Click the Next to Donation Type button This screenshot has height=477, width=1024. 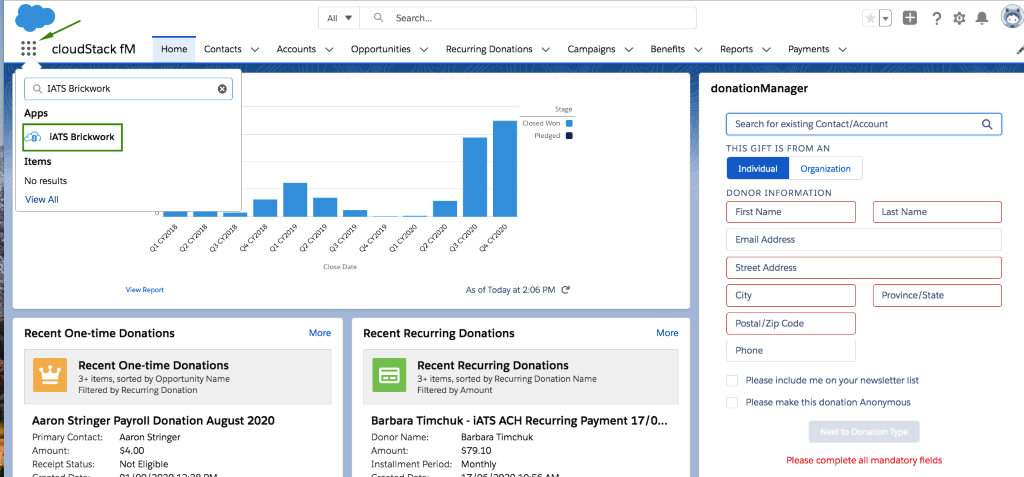(863, 432)
